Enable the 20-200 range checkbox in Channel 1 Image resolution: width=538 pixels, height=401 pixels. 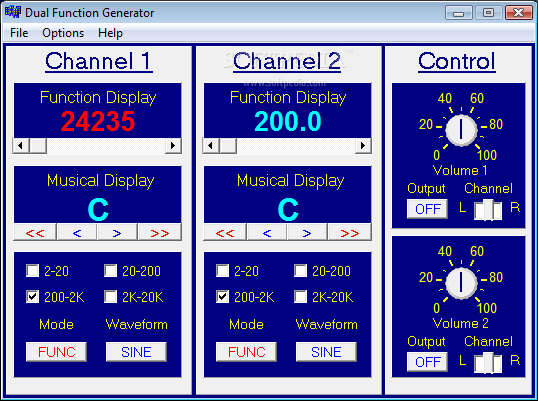pyautogui.click(x=110, y=271)
